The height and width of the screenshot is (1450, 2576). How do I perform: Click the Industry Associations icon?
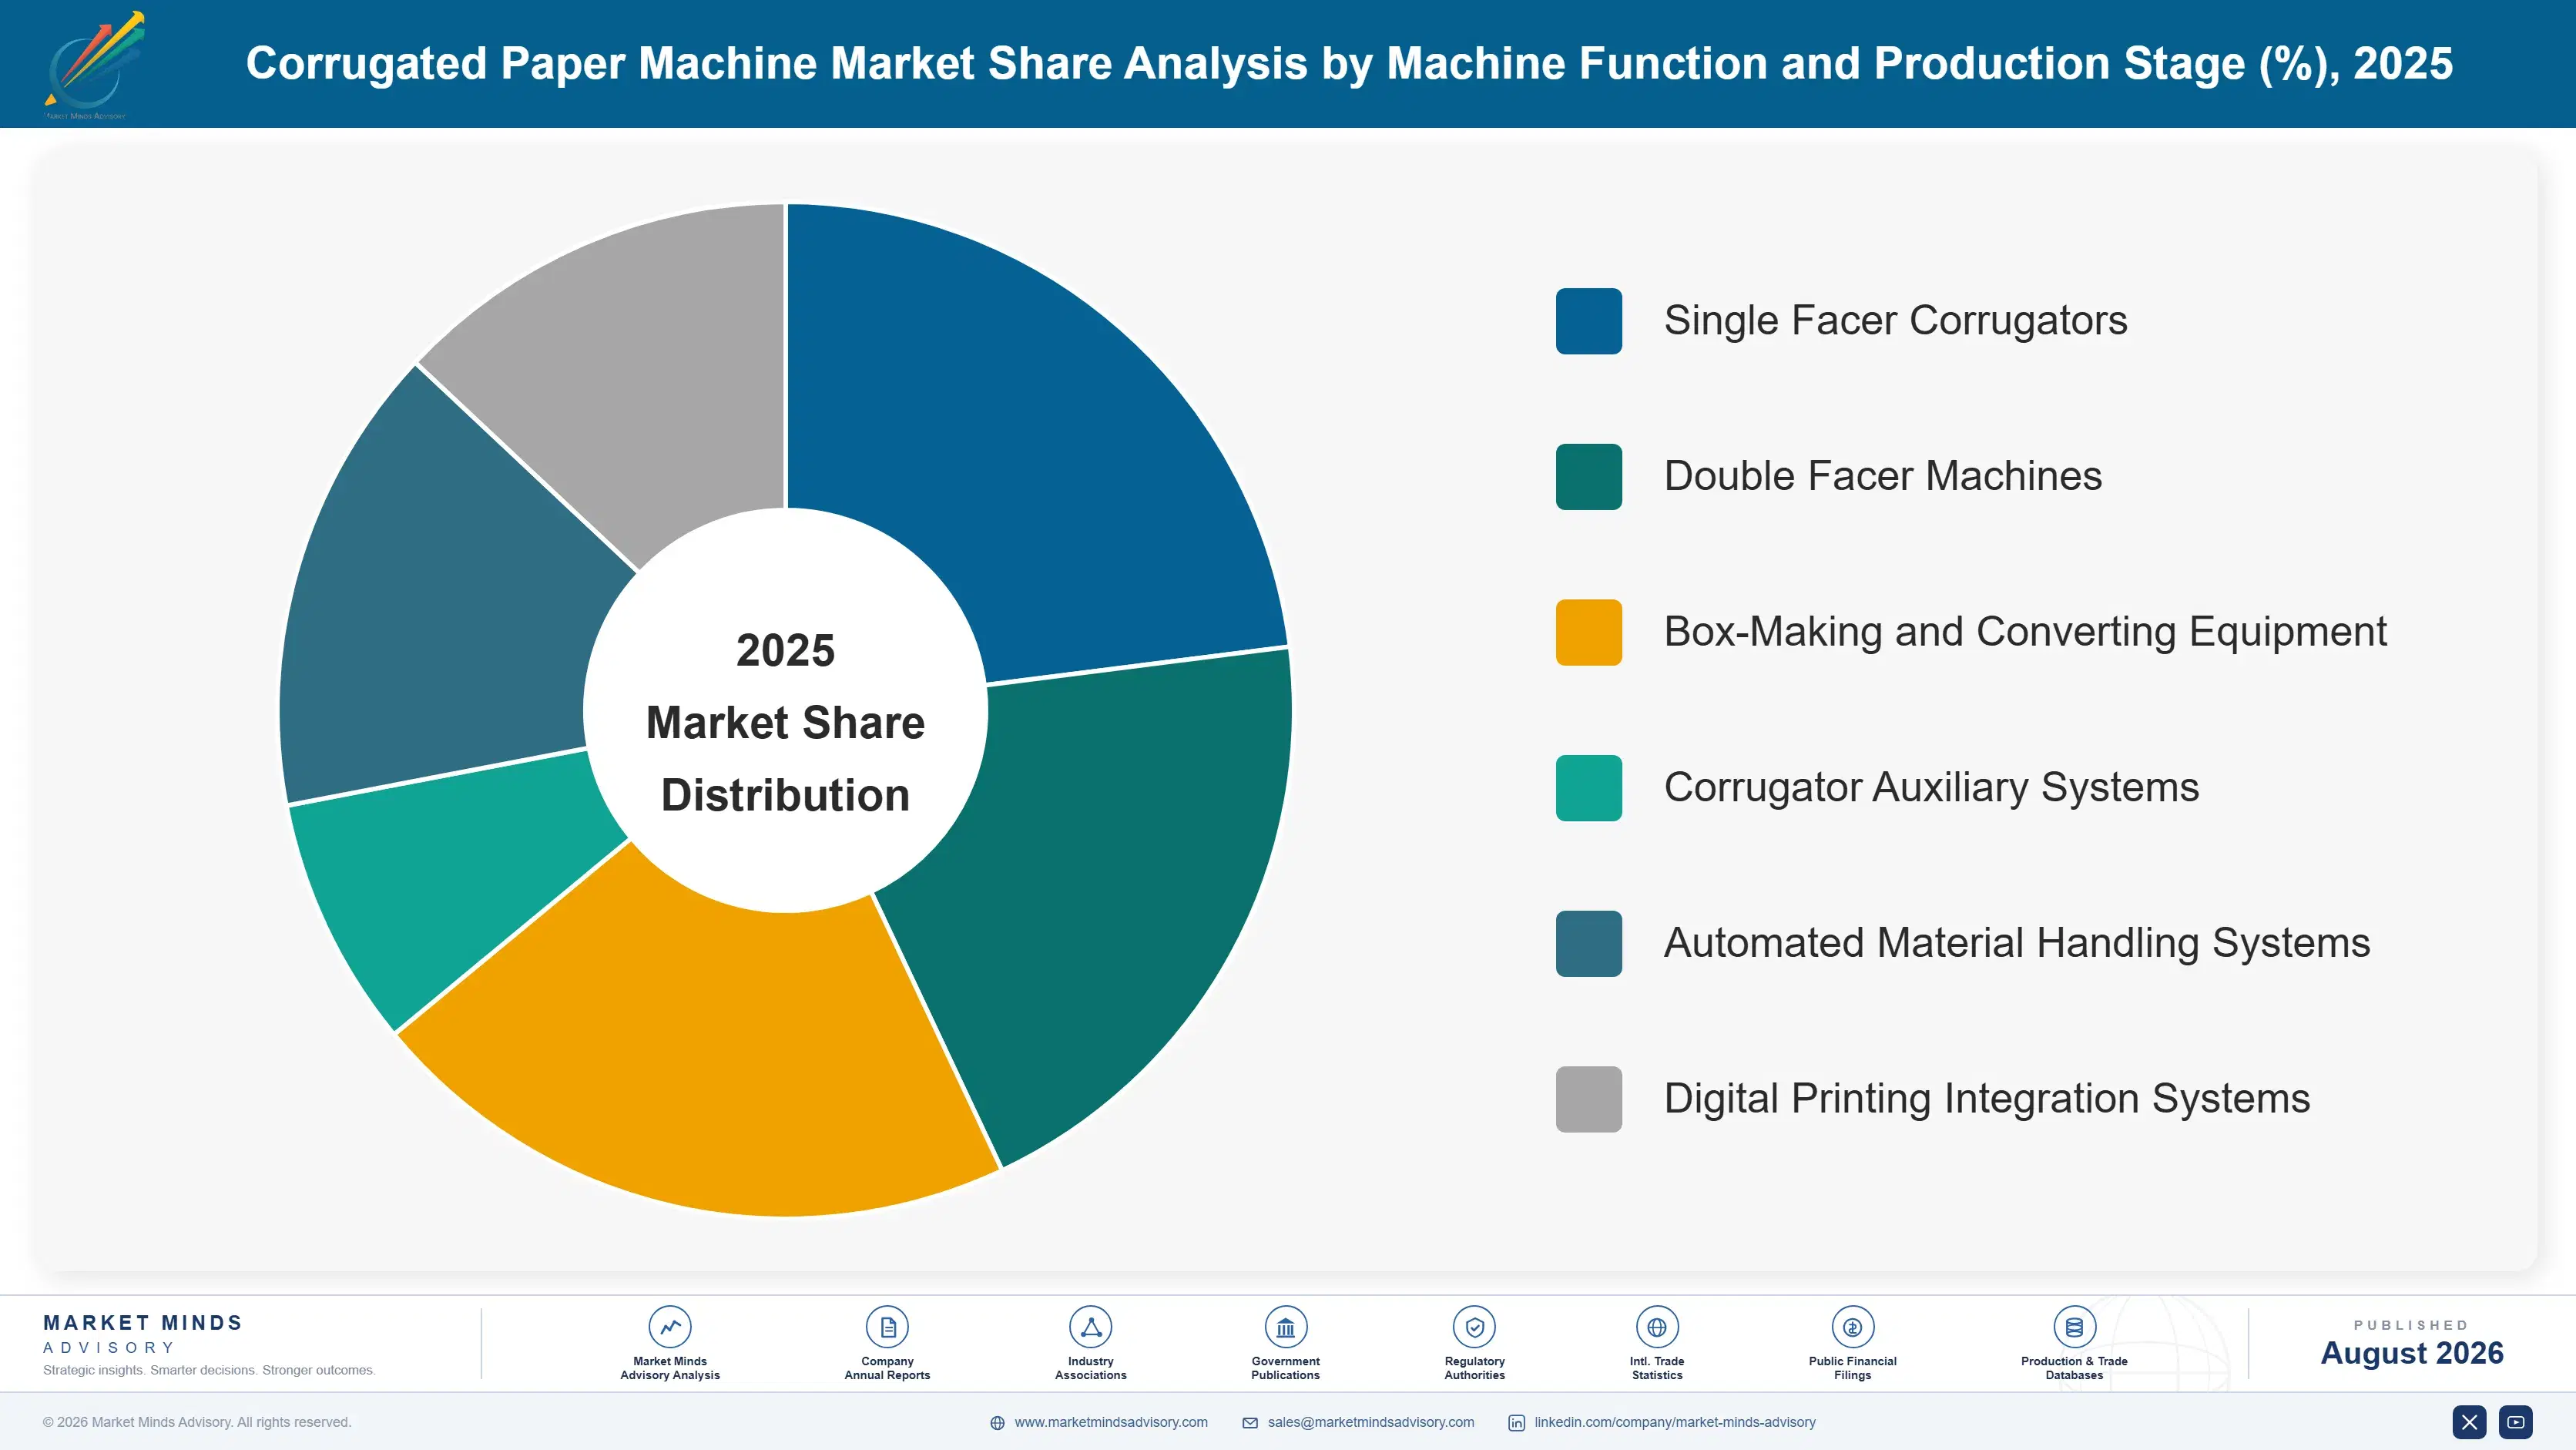point(1090,1327)
